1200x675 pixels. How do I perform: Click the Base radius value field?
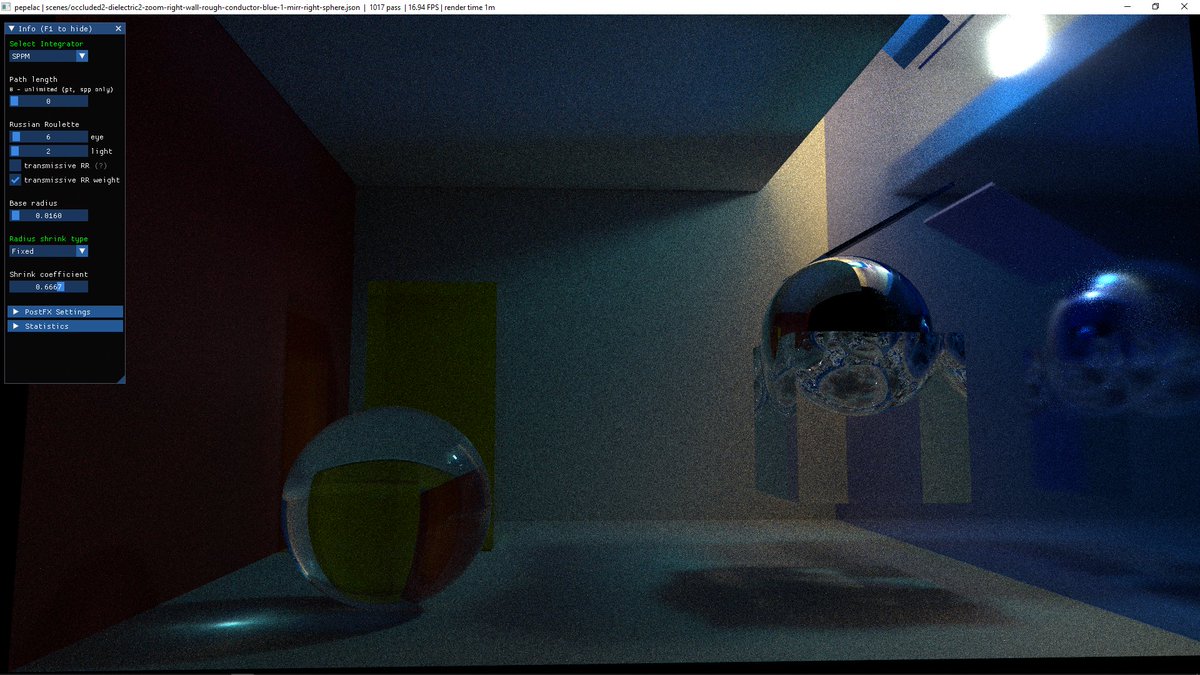coord(48,214)
